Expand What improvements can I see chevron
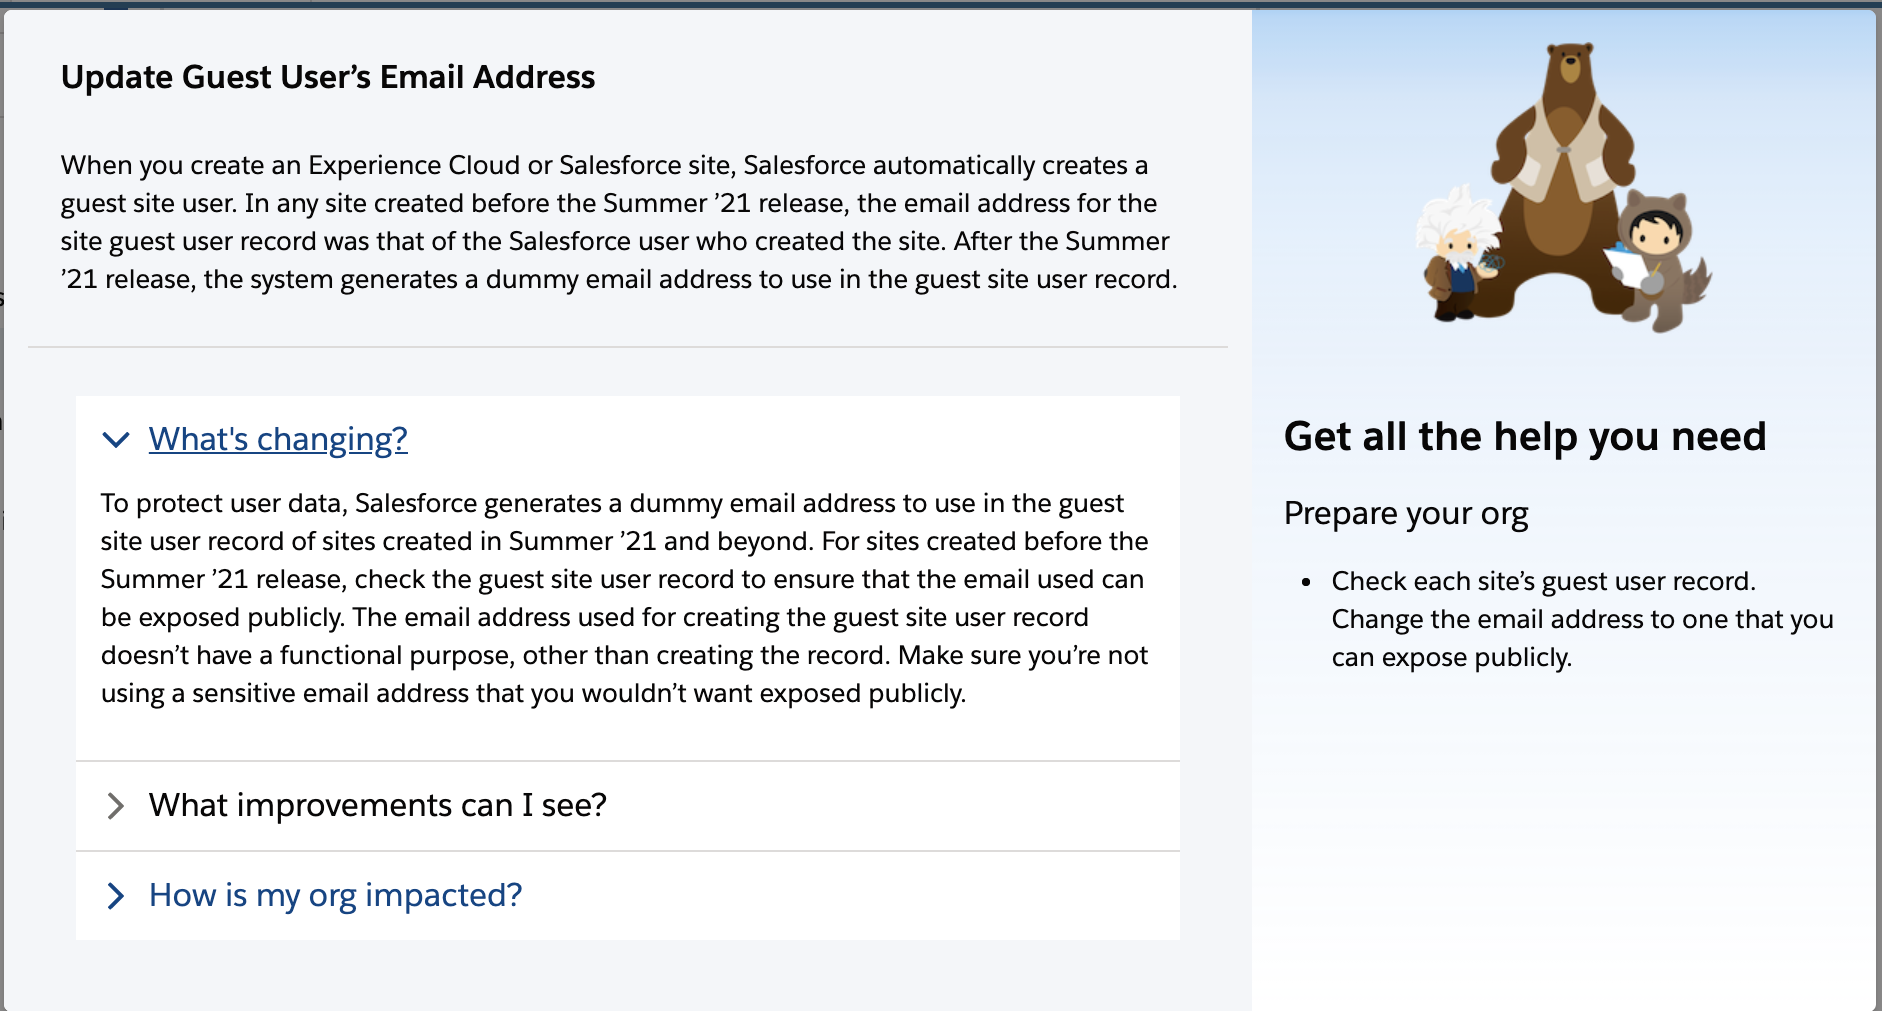This screenshot has width=1882, height=1011. [116, 806]
